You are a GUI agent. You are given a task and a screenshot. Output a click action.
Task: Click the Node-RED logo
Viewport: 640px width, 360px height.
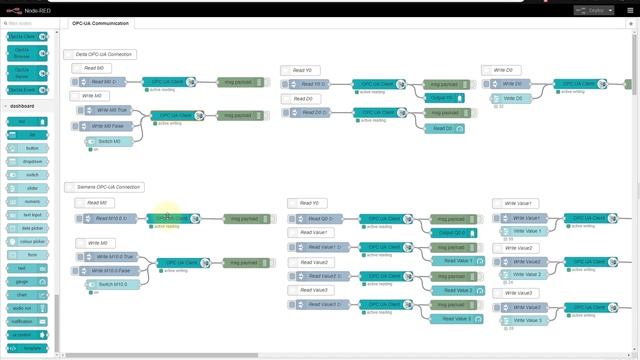pos(29,11)
